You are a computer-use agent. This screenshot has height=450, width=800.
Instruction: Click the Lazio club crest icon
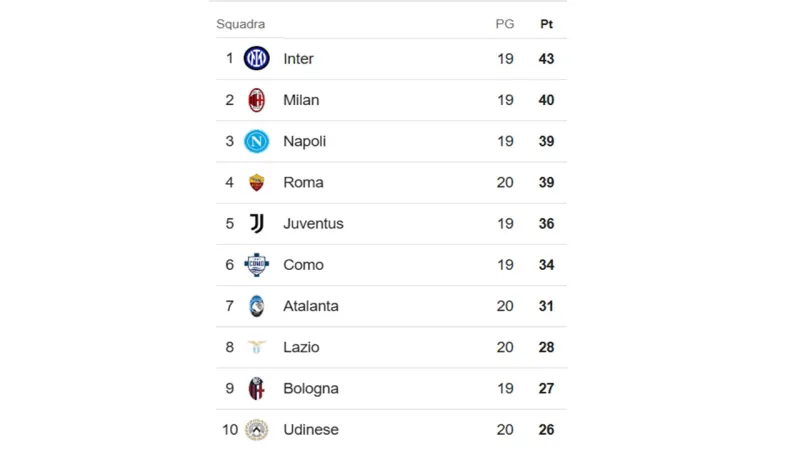[x=257, y=347]
